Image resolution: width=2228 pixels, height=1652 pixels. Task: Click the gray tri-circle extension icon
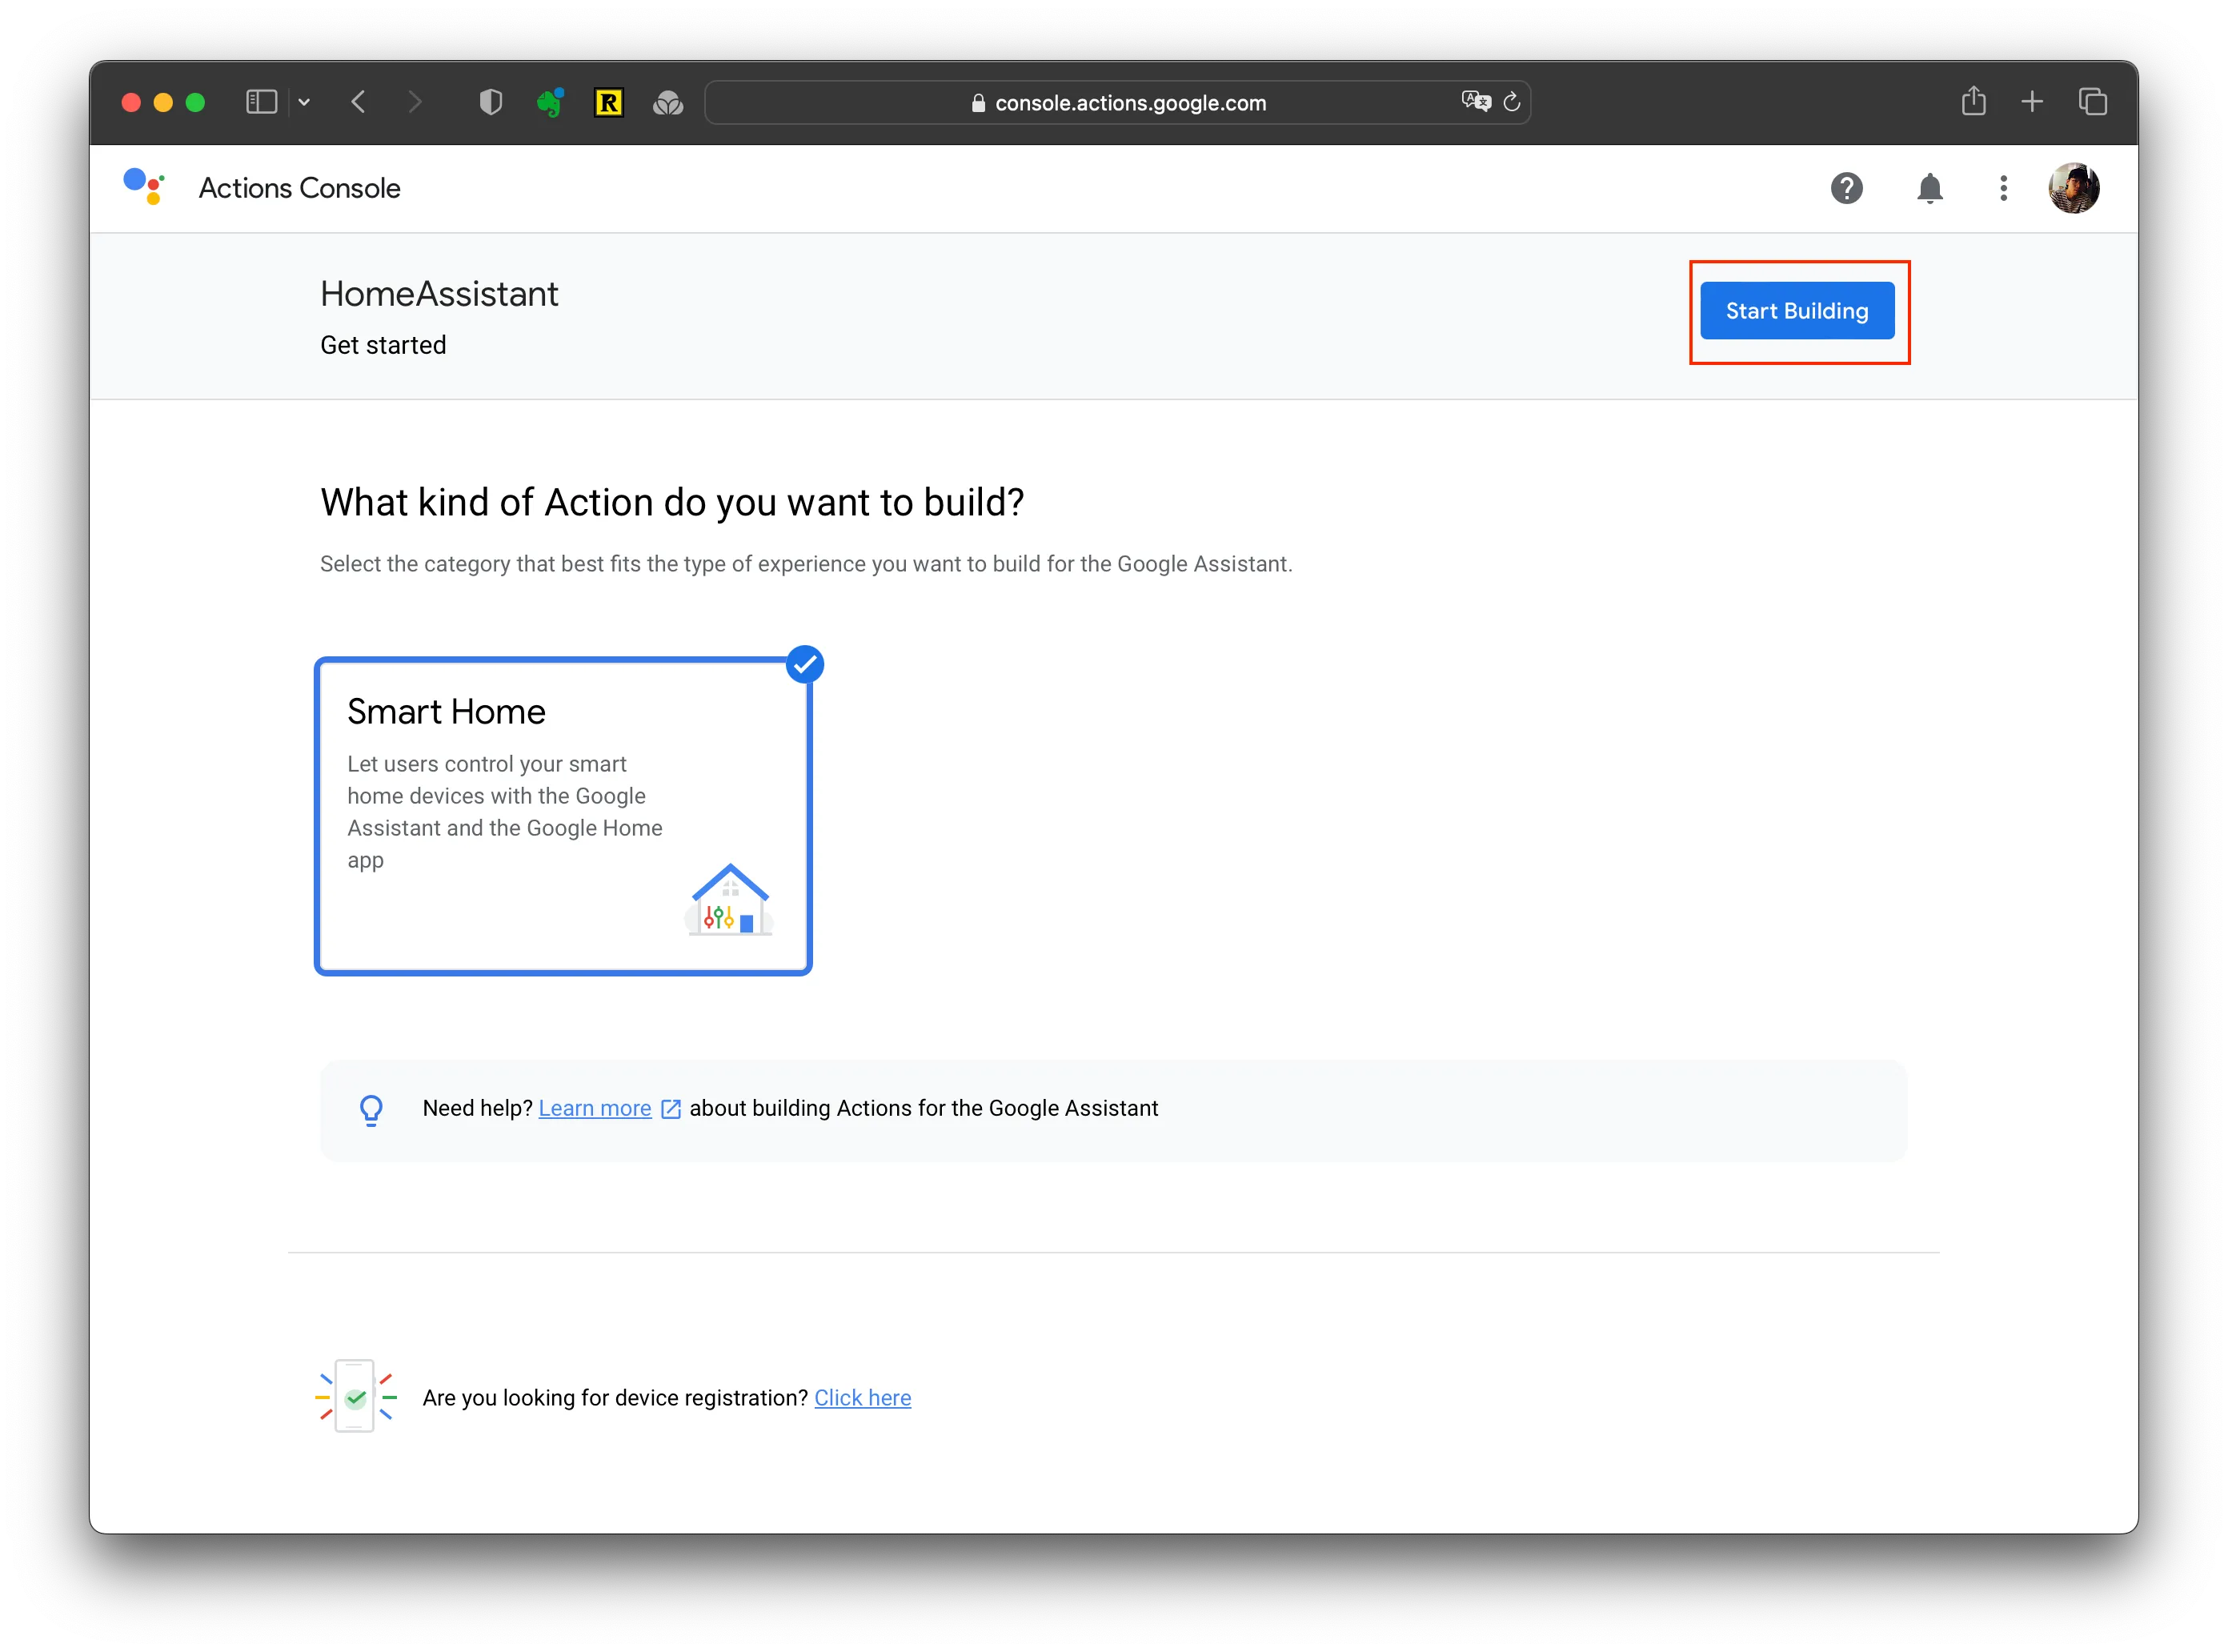click(667, 102)
